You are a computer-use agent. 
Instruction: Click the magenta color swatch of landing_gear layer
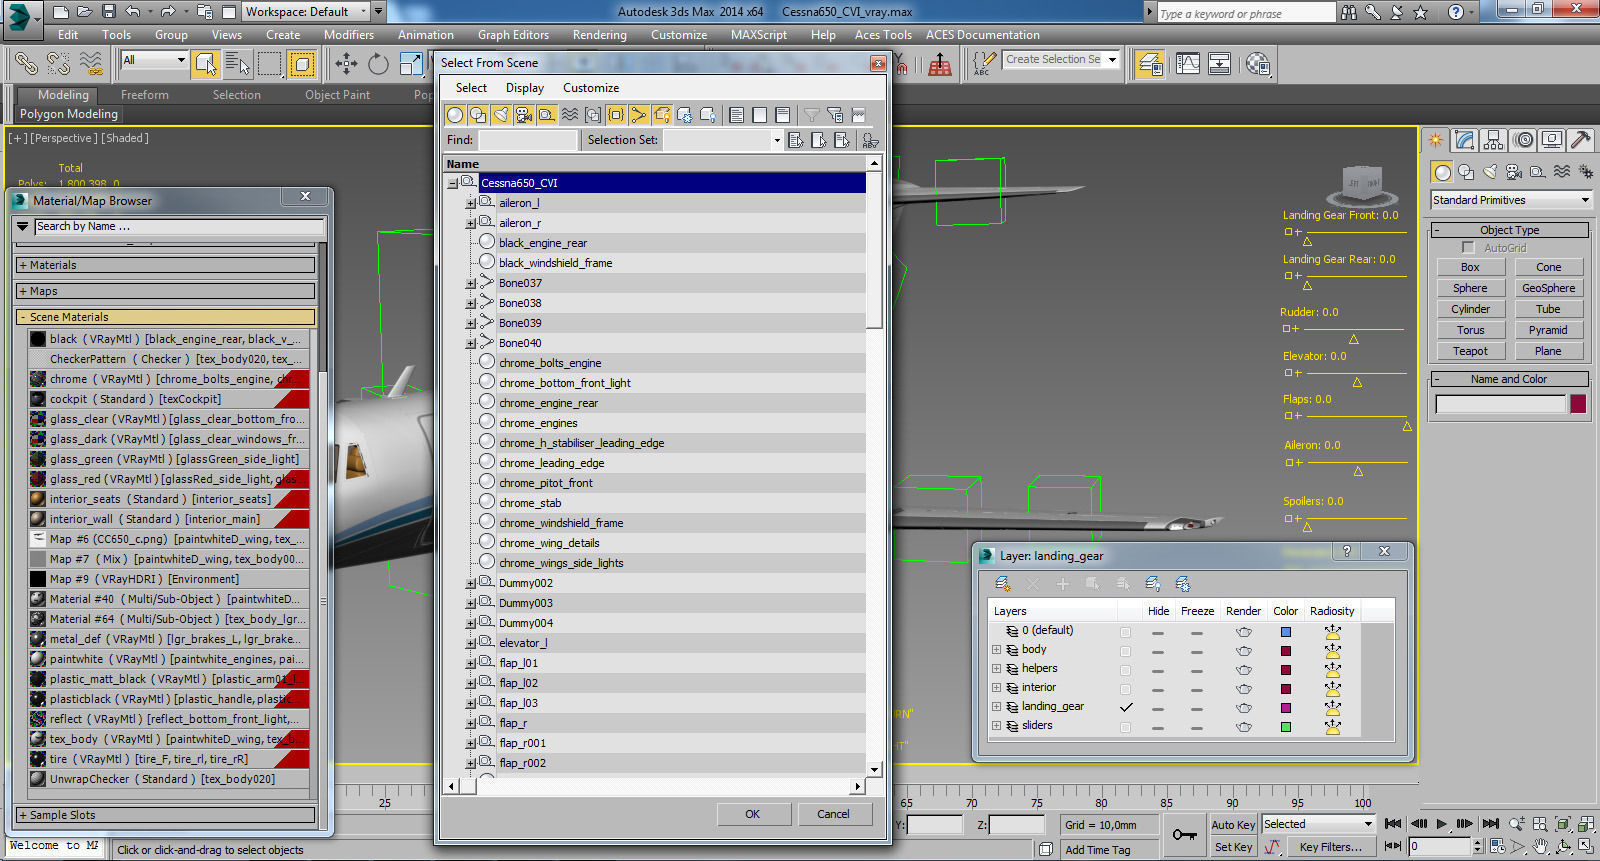pyautogui.click(x=1286, y=708)
